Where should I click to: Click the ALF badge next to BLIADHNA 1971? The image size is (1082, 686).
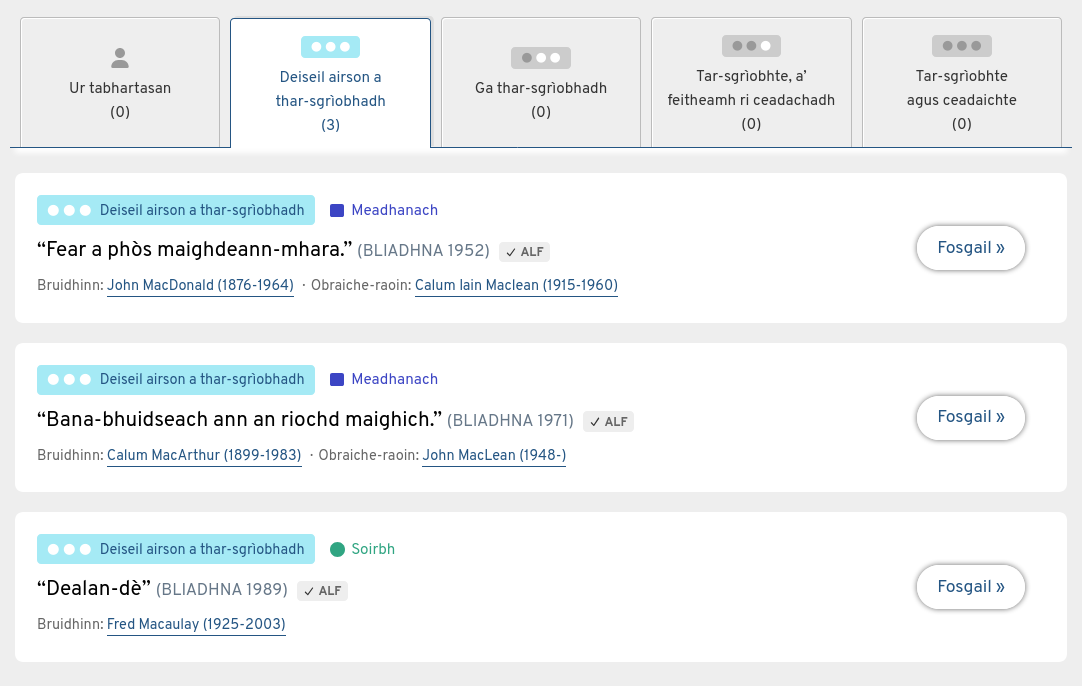click(608, 422)
